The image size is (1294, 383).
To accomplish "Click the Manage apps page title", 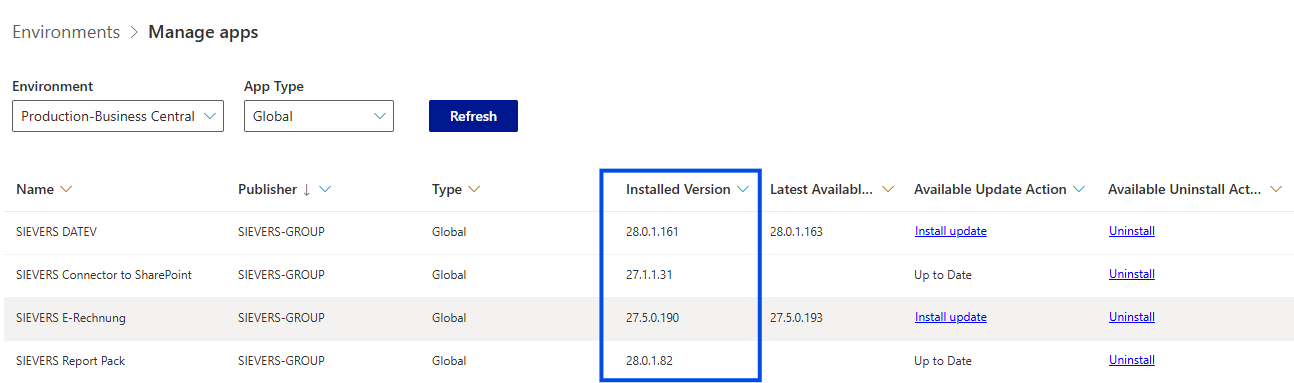I will coord(203,32).
